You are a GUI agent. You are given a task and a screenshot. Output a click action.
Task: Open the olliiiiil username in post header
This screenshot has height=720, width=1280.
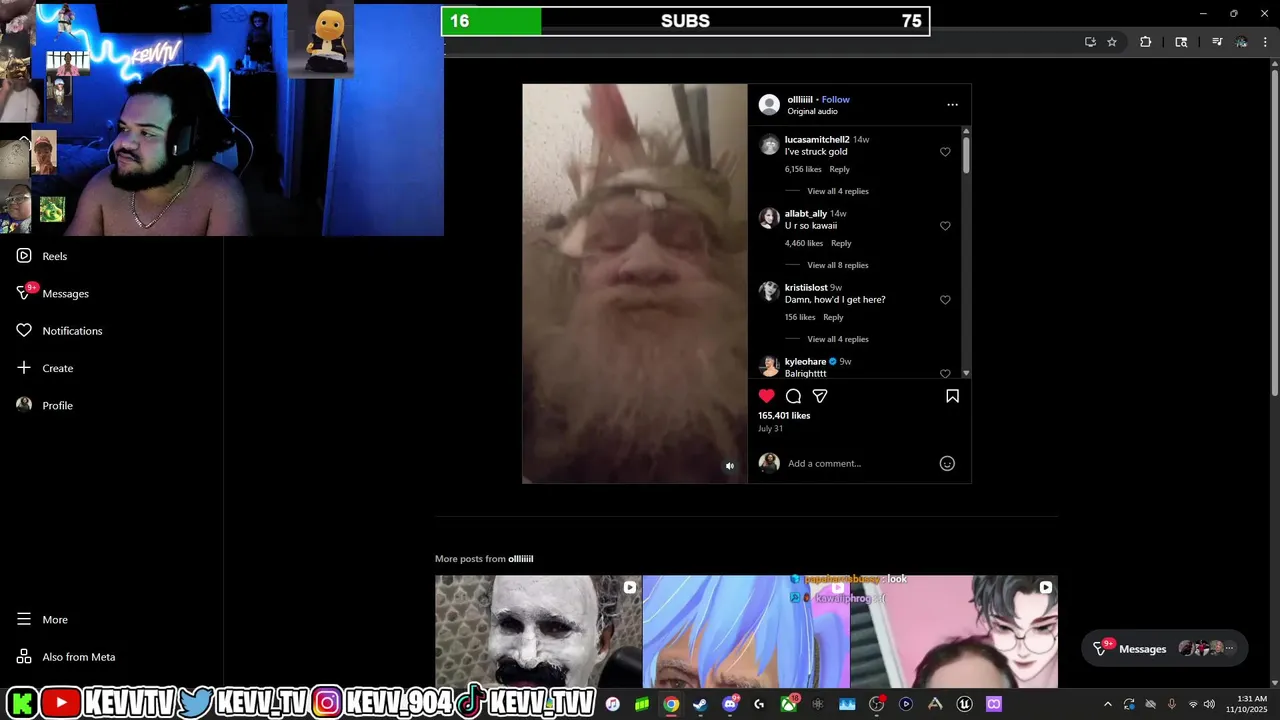pos(800,99)
